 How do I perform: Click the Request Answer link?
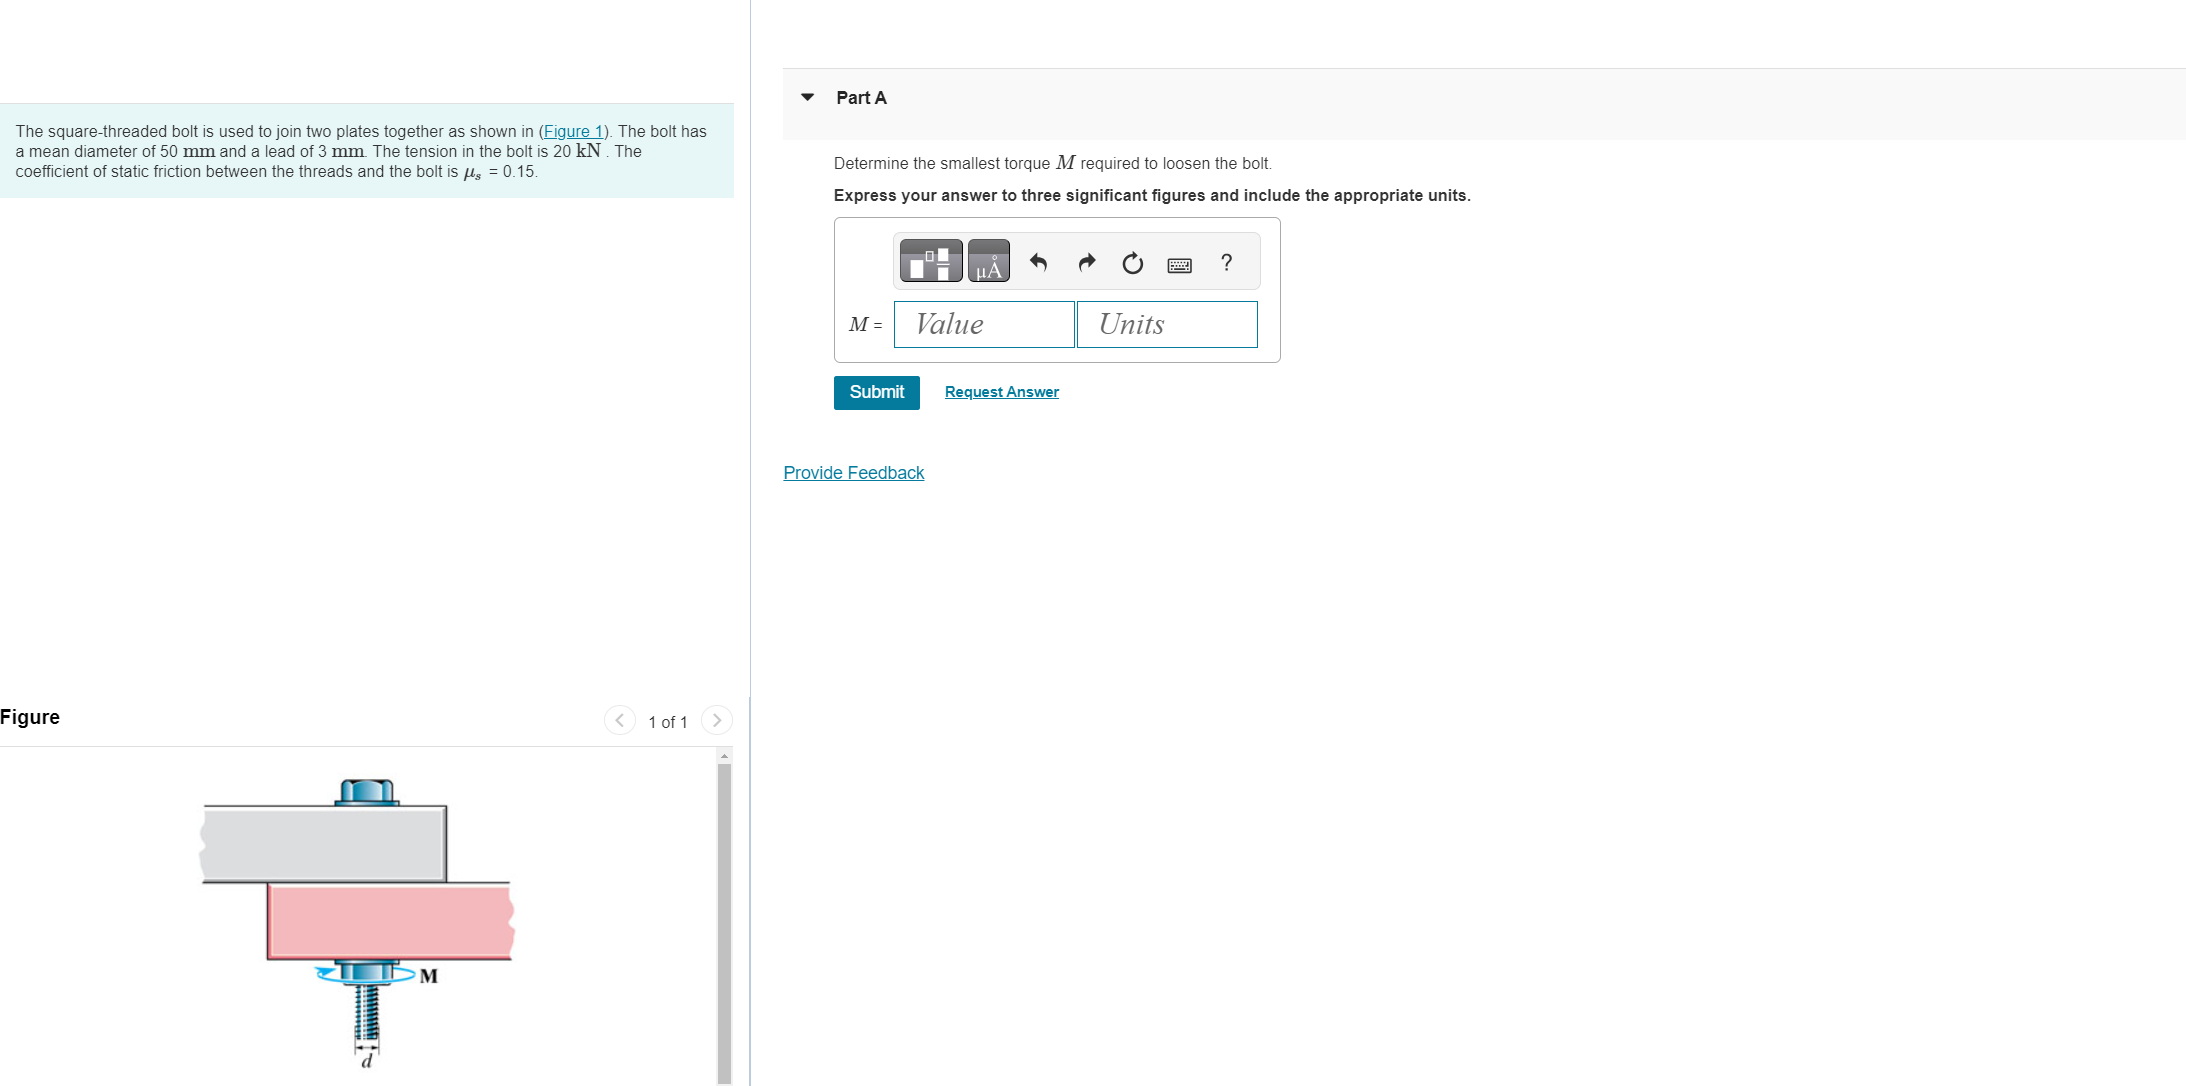click(1001, 392)
